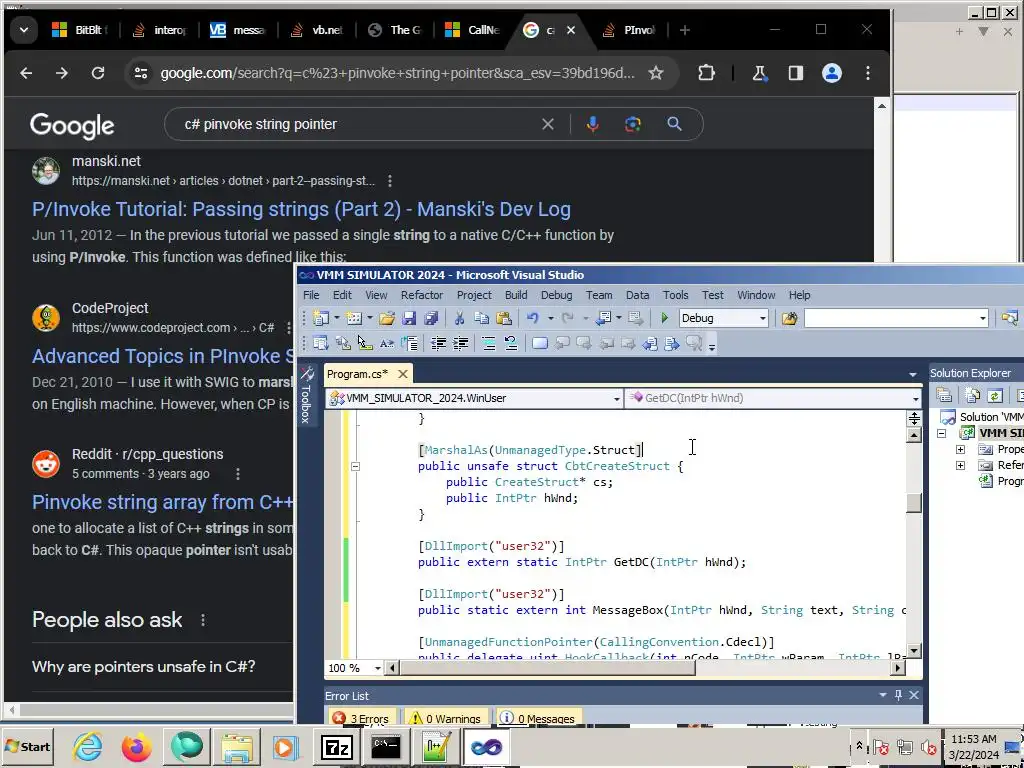The width and height of the screenshot is (1024, 768).
Task: Open the Tools menu
Action: 675,295
